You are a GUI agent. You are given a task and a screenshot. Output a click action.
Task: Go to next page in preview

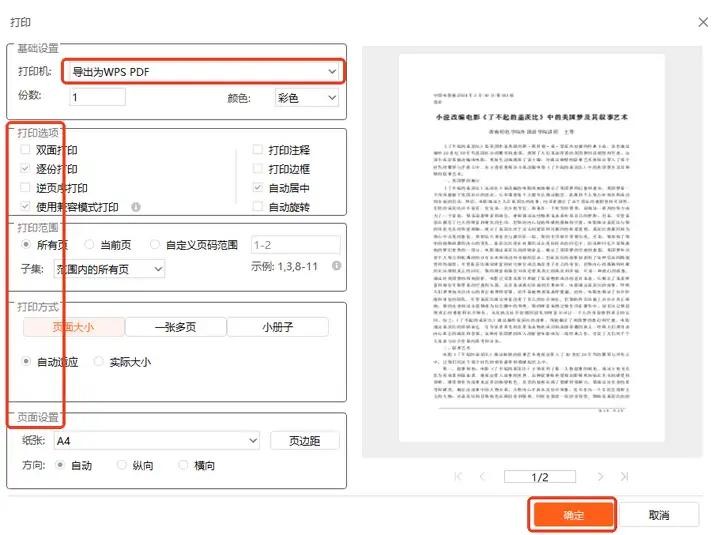click(x=600, y=477)
